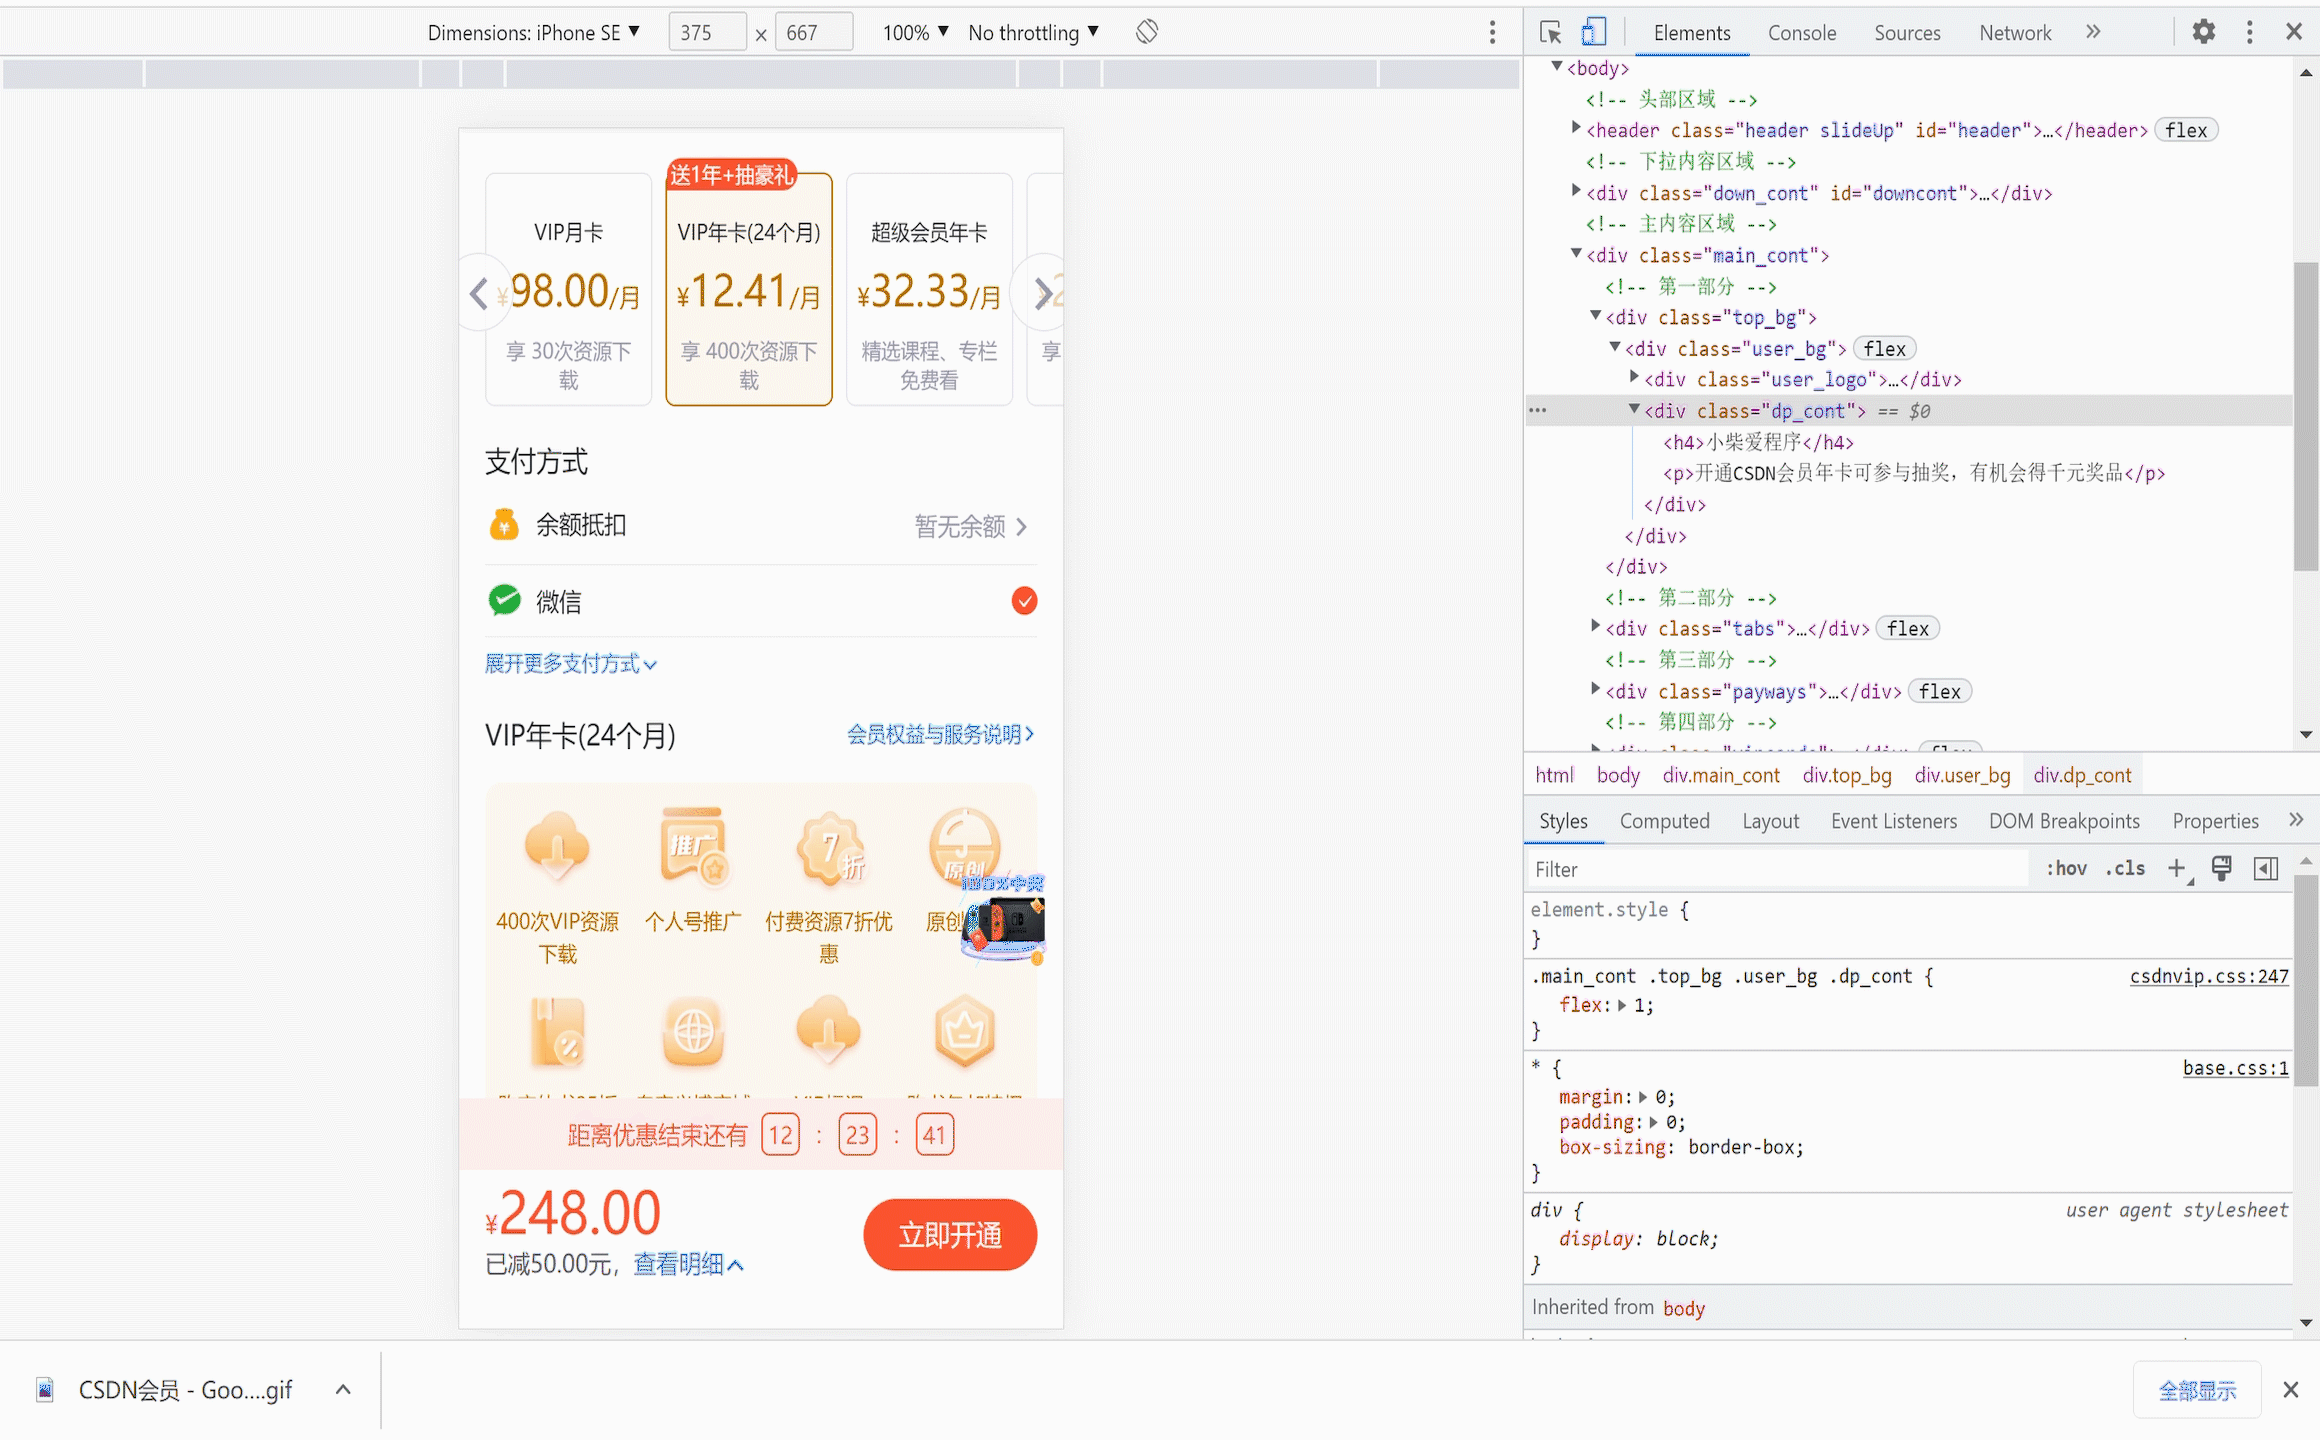Open csdnvip.css:247 source link
2320x1440 pixels.
2209,977
